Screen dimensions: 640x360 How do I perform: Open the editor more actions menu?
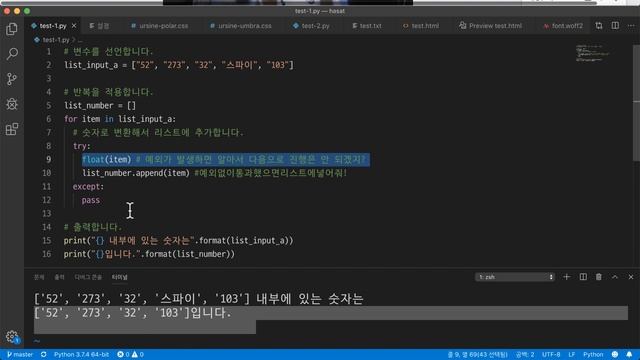click(631, 26)
